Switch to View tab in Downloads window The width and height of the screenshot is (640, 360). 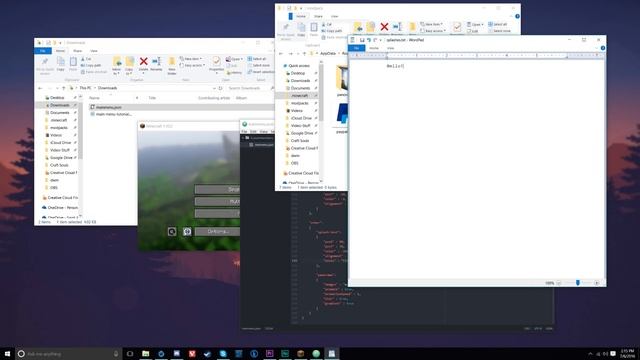94,51
